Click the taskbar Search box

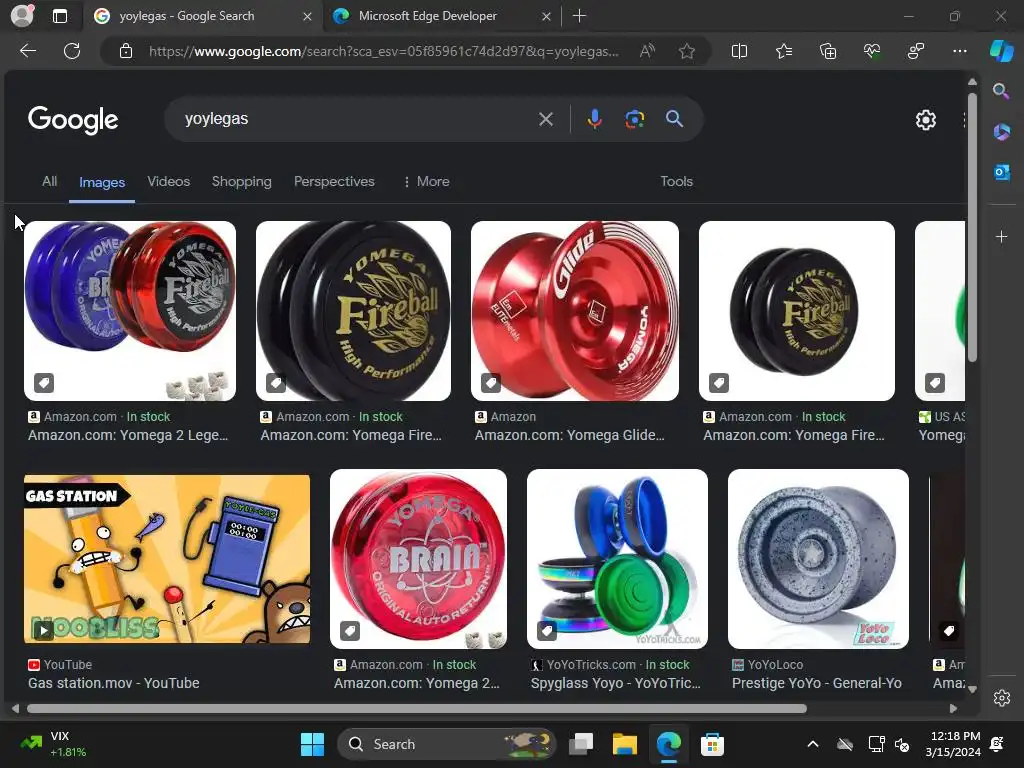click(447, 744)
